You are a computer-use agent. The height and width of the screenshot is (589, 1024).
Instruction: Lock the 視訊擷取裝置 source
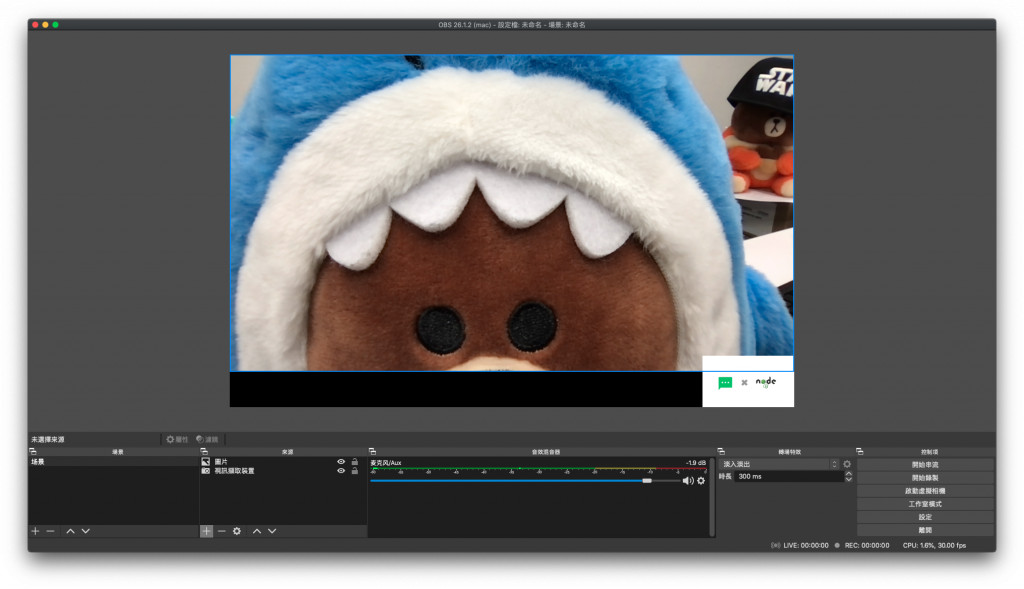click(355, 471)
